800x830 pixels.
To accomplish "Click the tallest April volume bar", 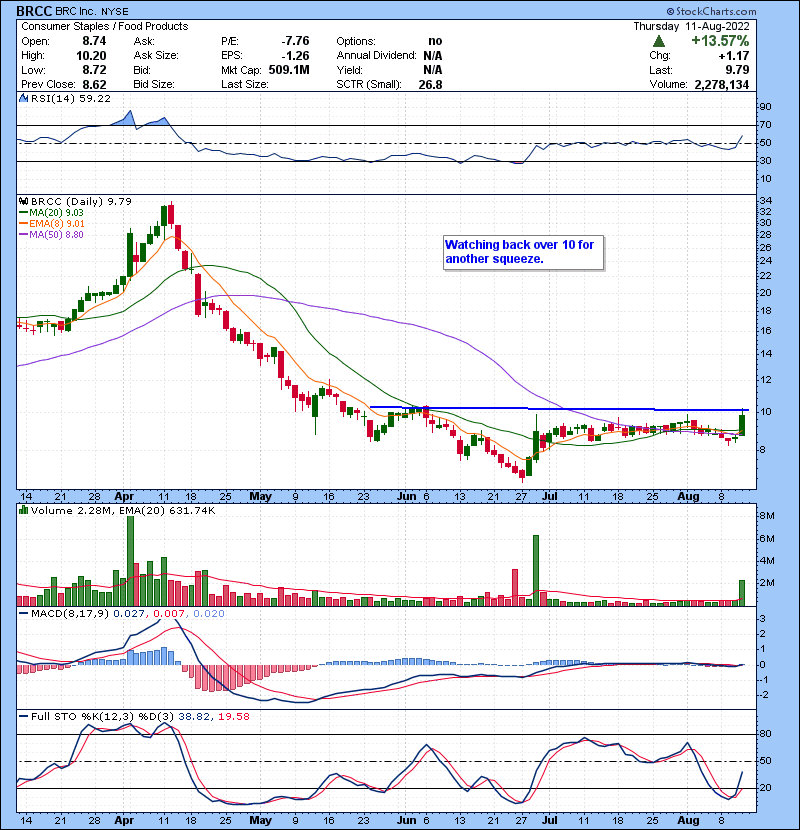I will [x=130, y=560].
